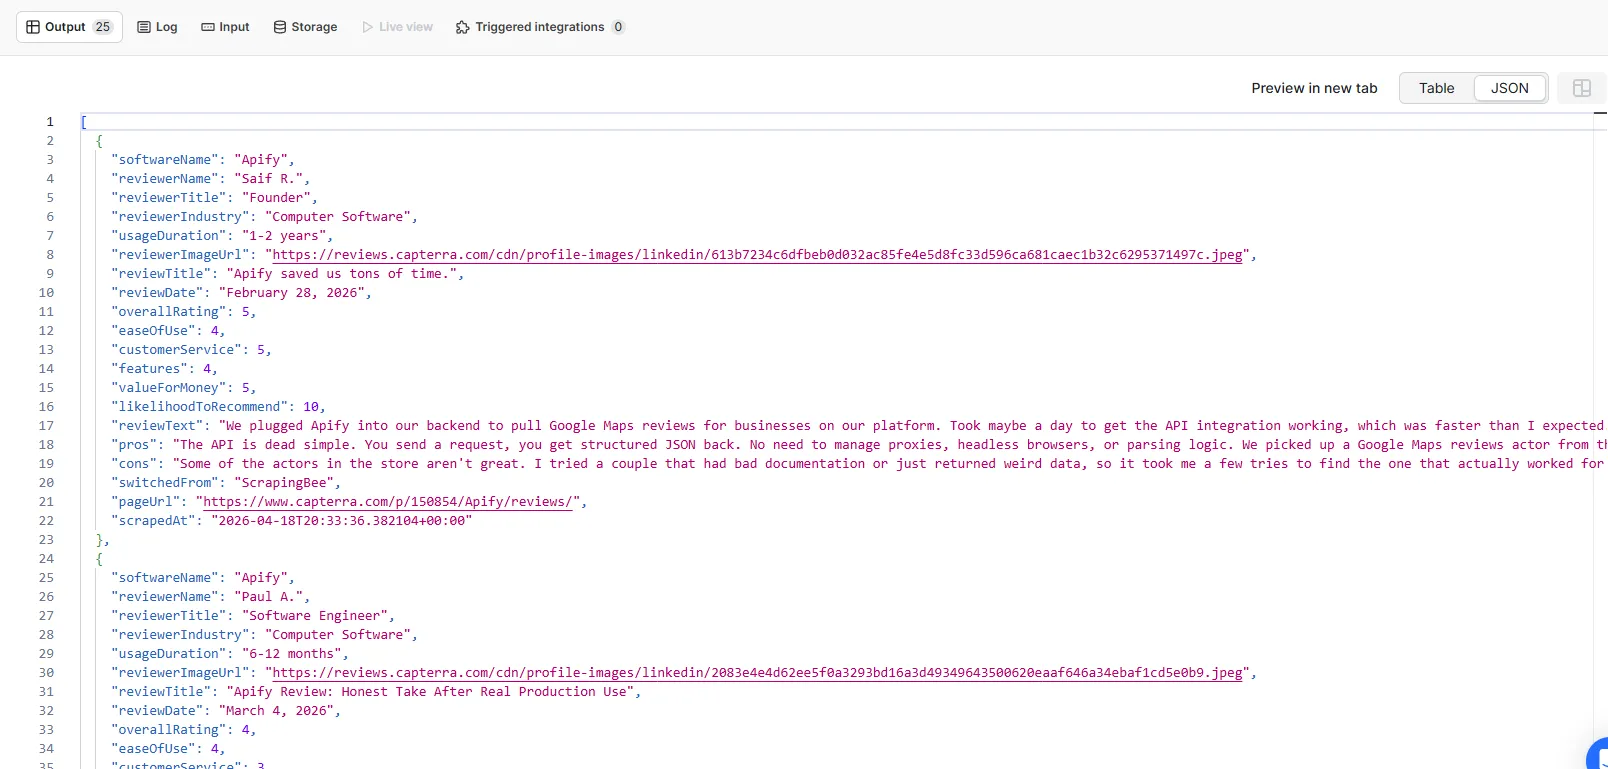Click the Storage database icon
This screenshot has width=1608, height=769.
(280, 27)
